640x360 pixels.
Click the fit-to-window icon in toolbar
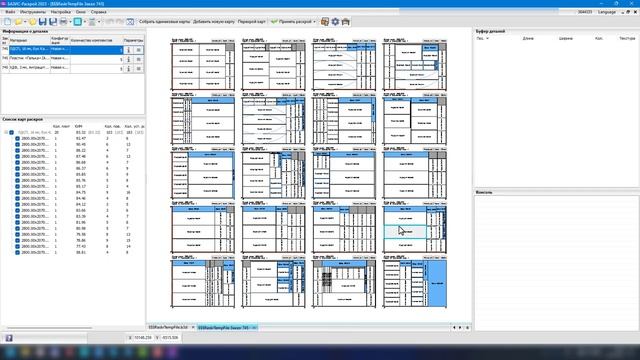coord(130,22)
